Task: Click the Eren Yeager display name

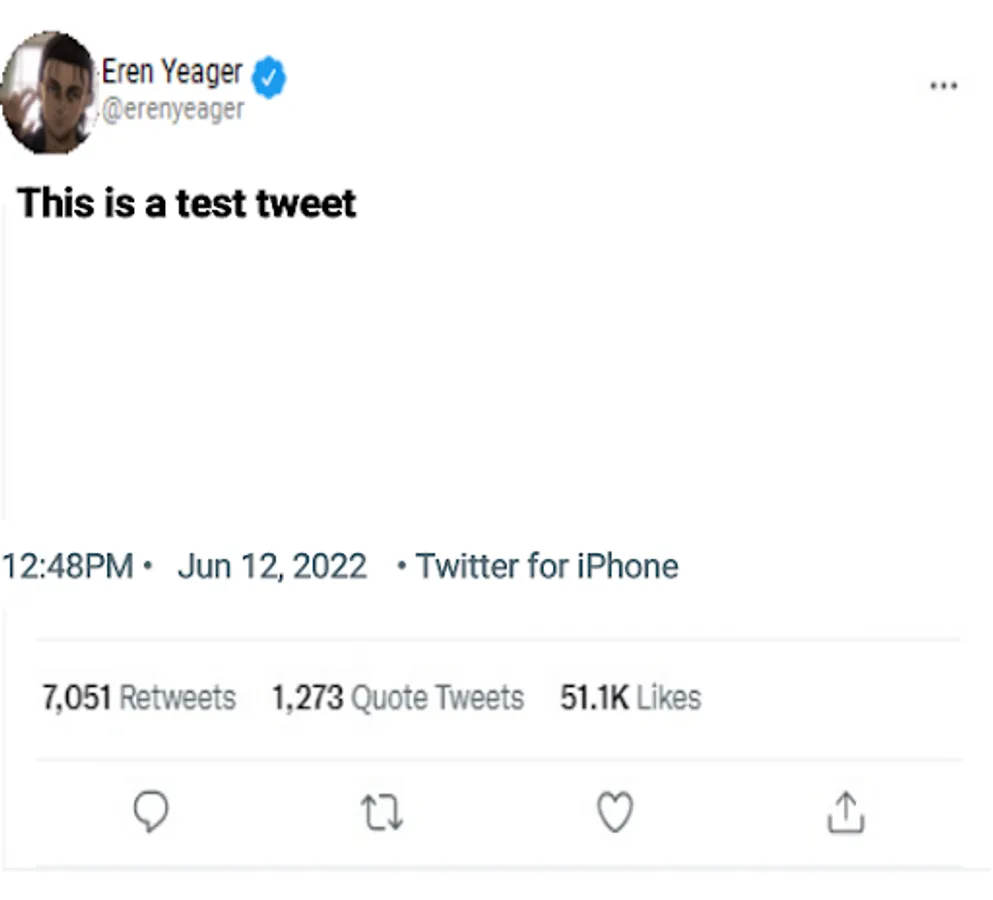Action: pos(172,72)
